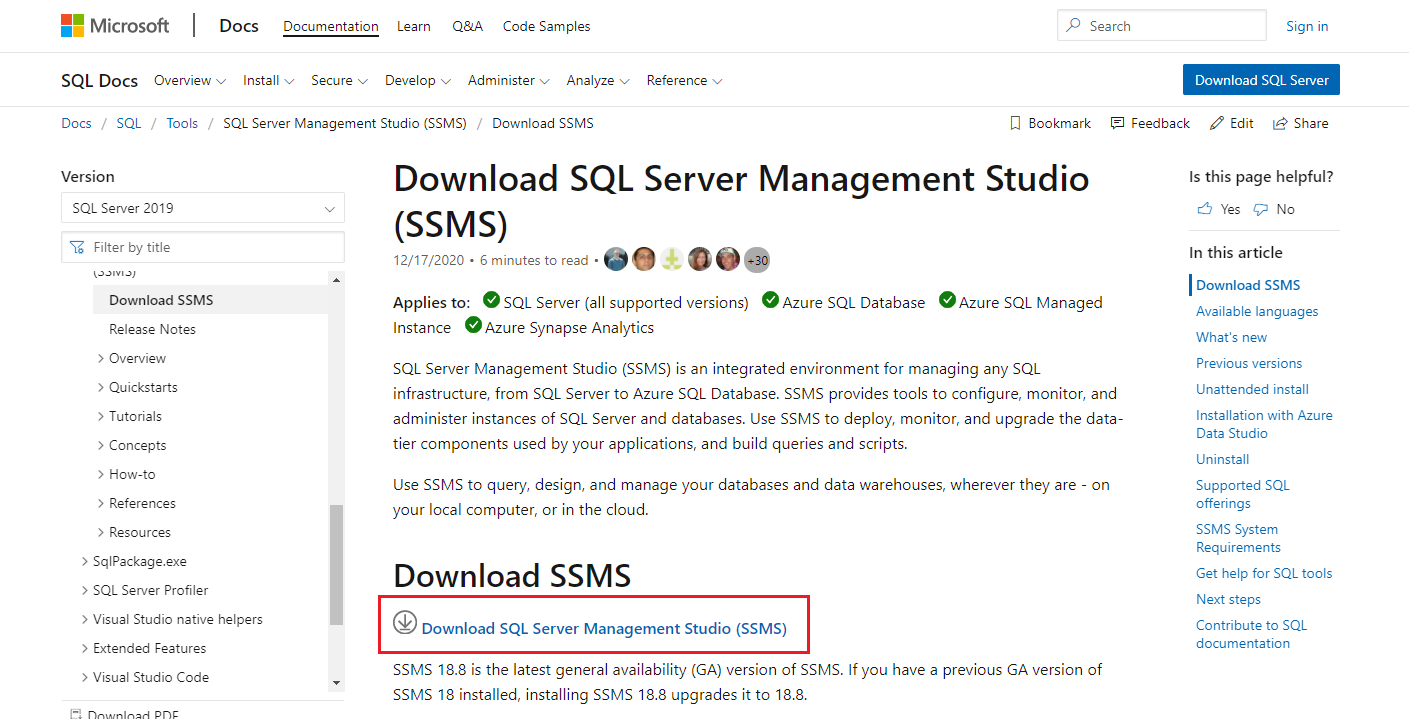Open the SQL Server 2019 version dropdown
The width and height of the screenshot is (1409, 719).
(203, 207)
